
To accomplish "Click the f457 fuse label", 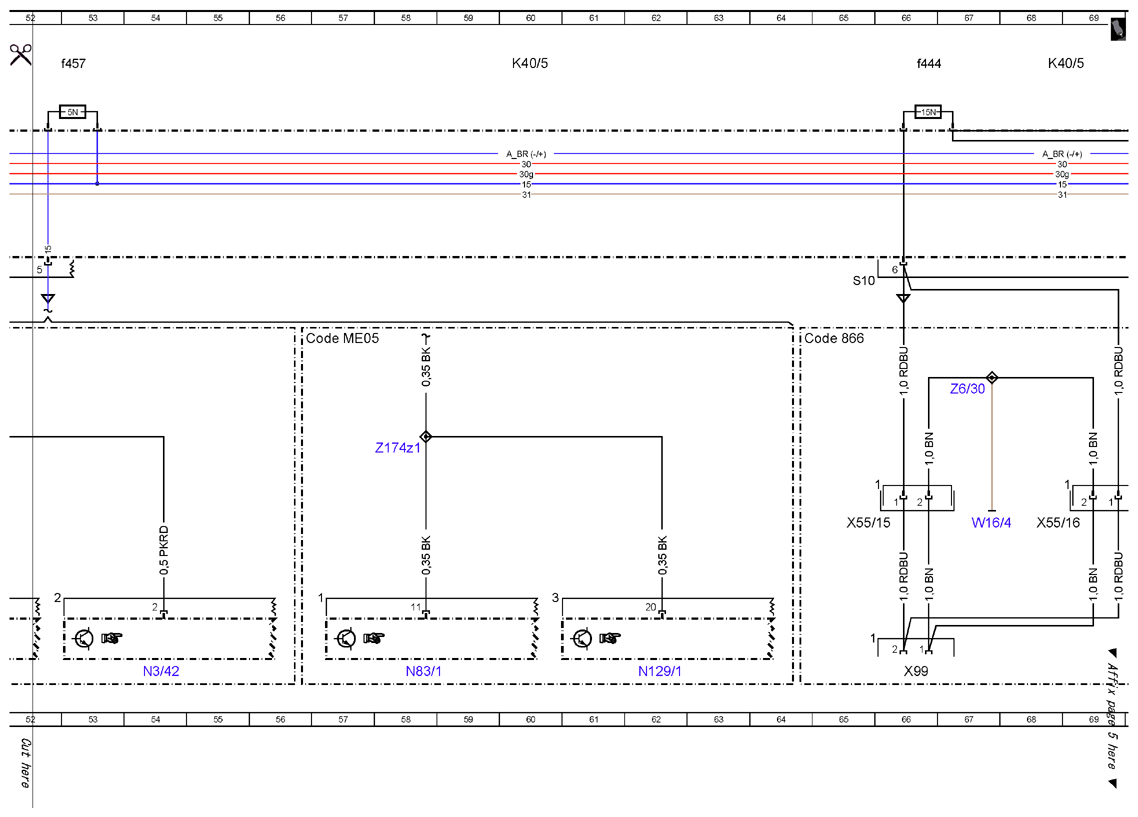I will 73,64.
